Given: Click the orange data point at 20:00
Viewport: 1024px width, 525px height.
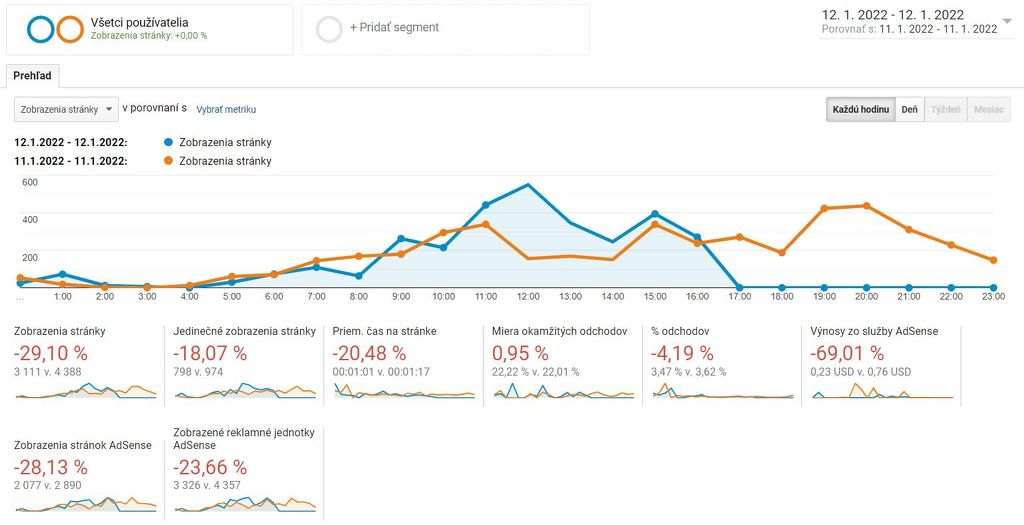Looking at the screenshot, I should [866, 205].
